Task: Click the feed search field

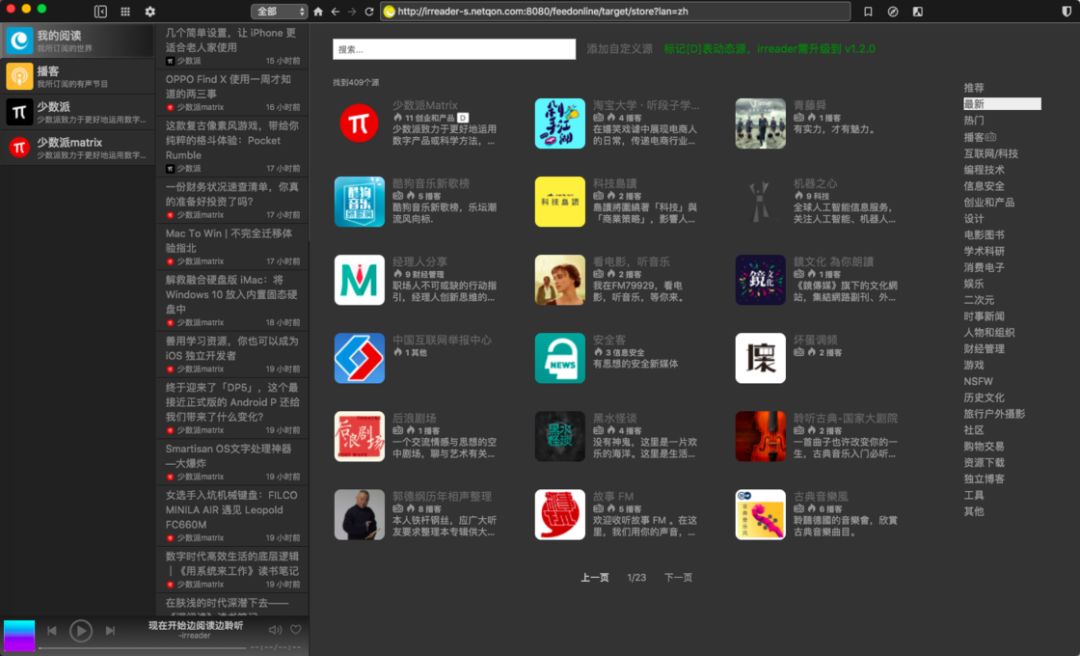Action: coord(454,49)
